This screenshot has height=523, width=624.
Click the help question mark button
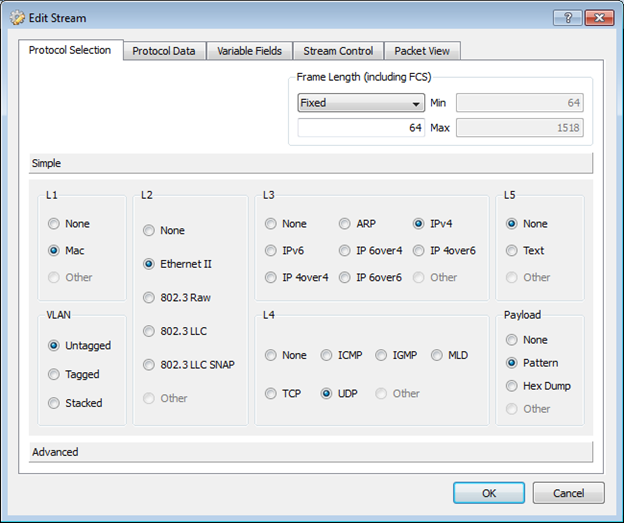pyautogui.click(x=568, y=18)
